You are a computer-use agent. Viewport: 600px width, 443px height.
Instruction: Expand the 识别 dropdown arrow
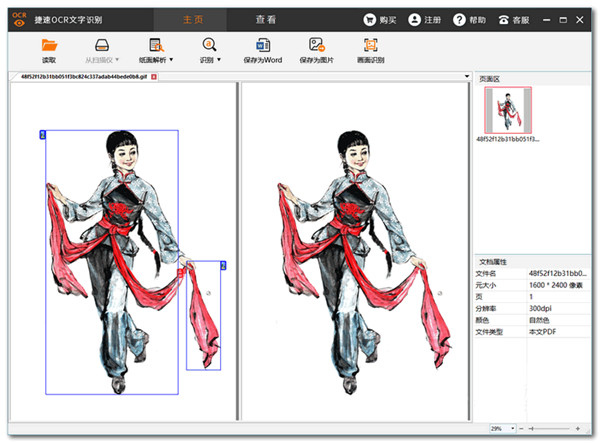pyautogui.click(x=219, y=60)
